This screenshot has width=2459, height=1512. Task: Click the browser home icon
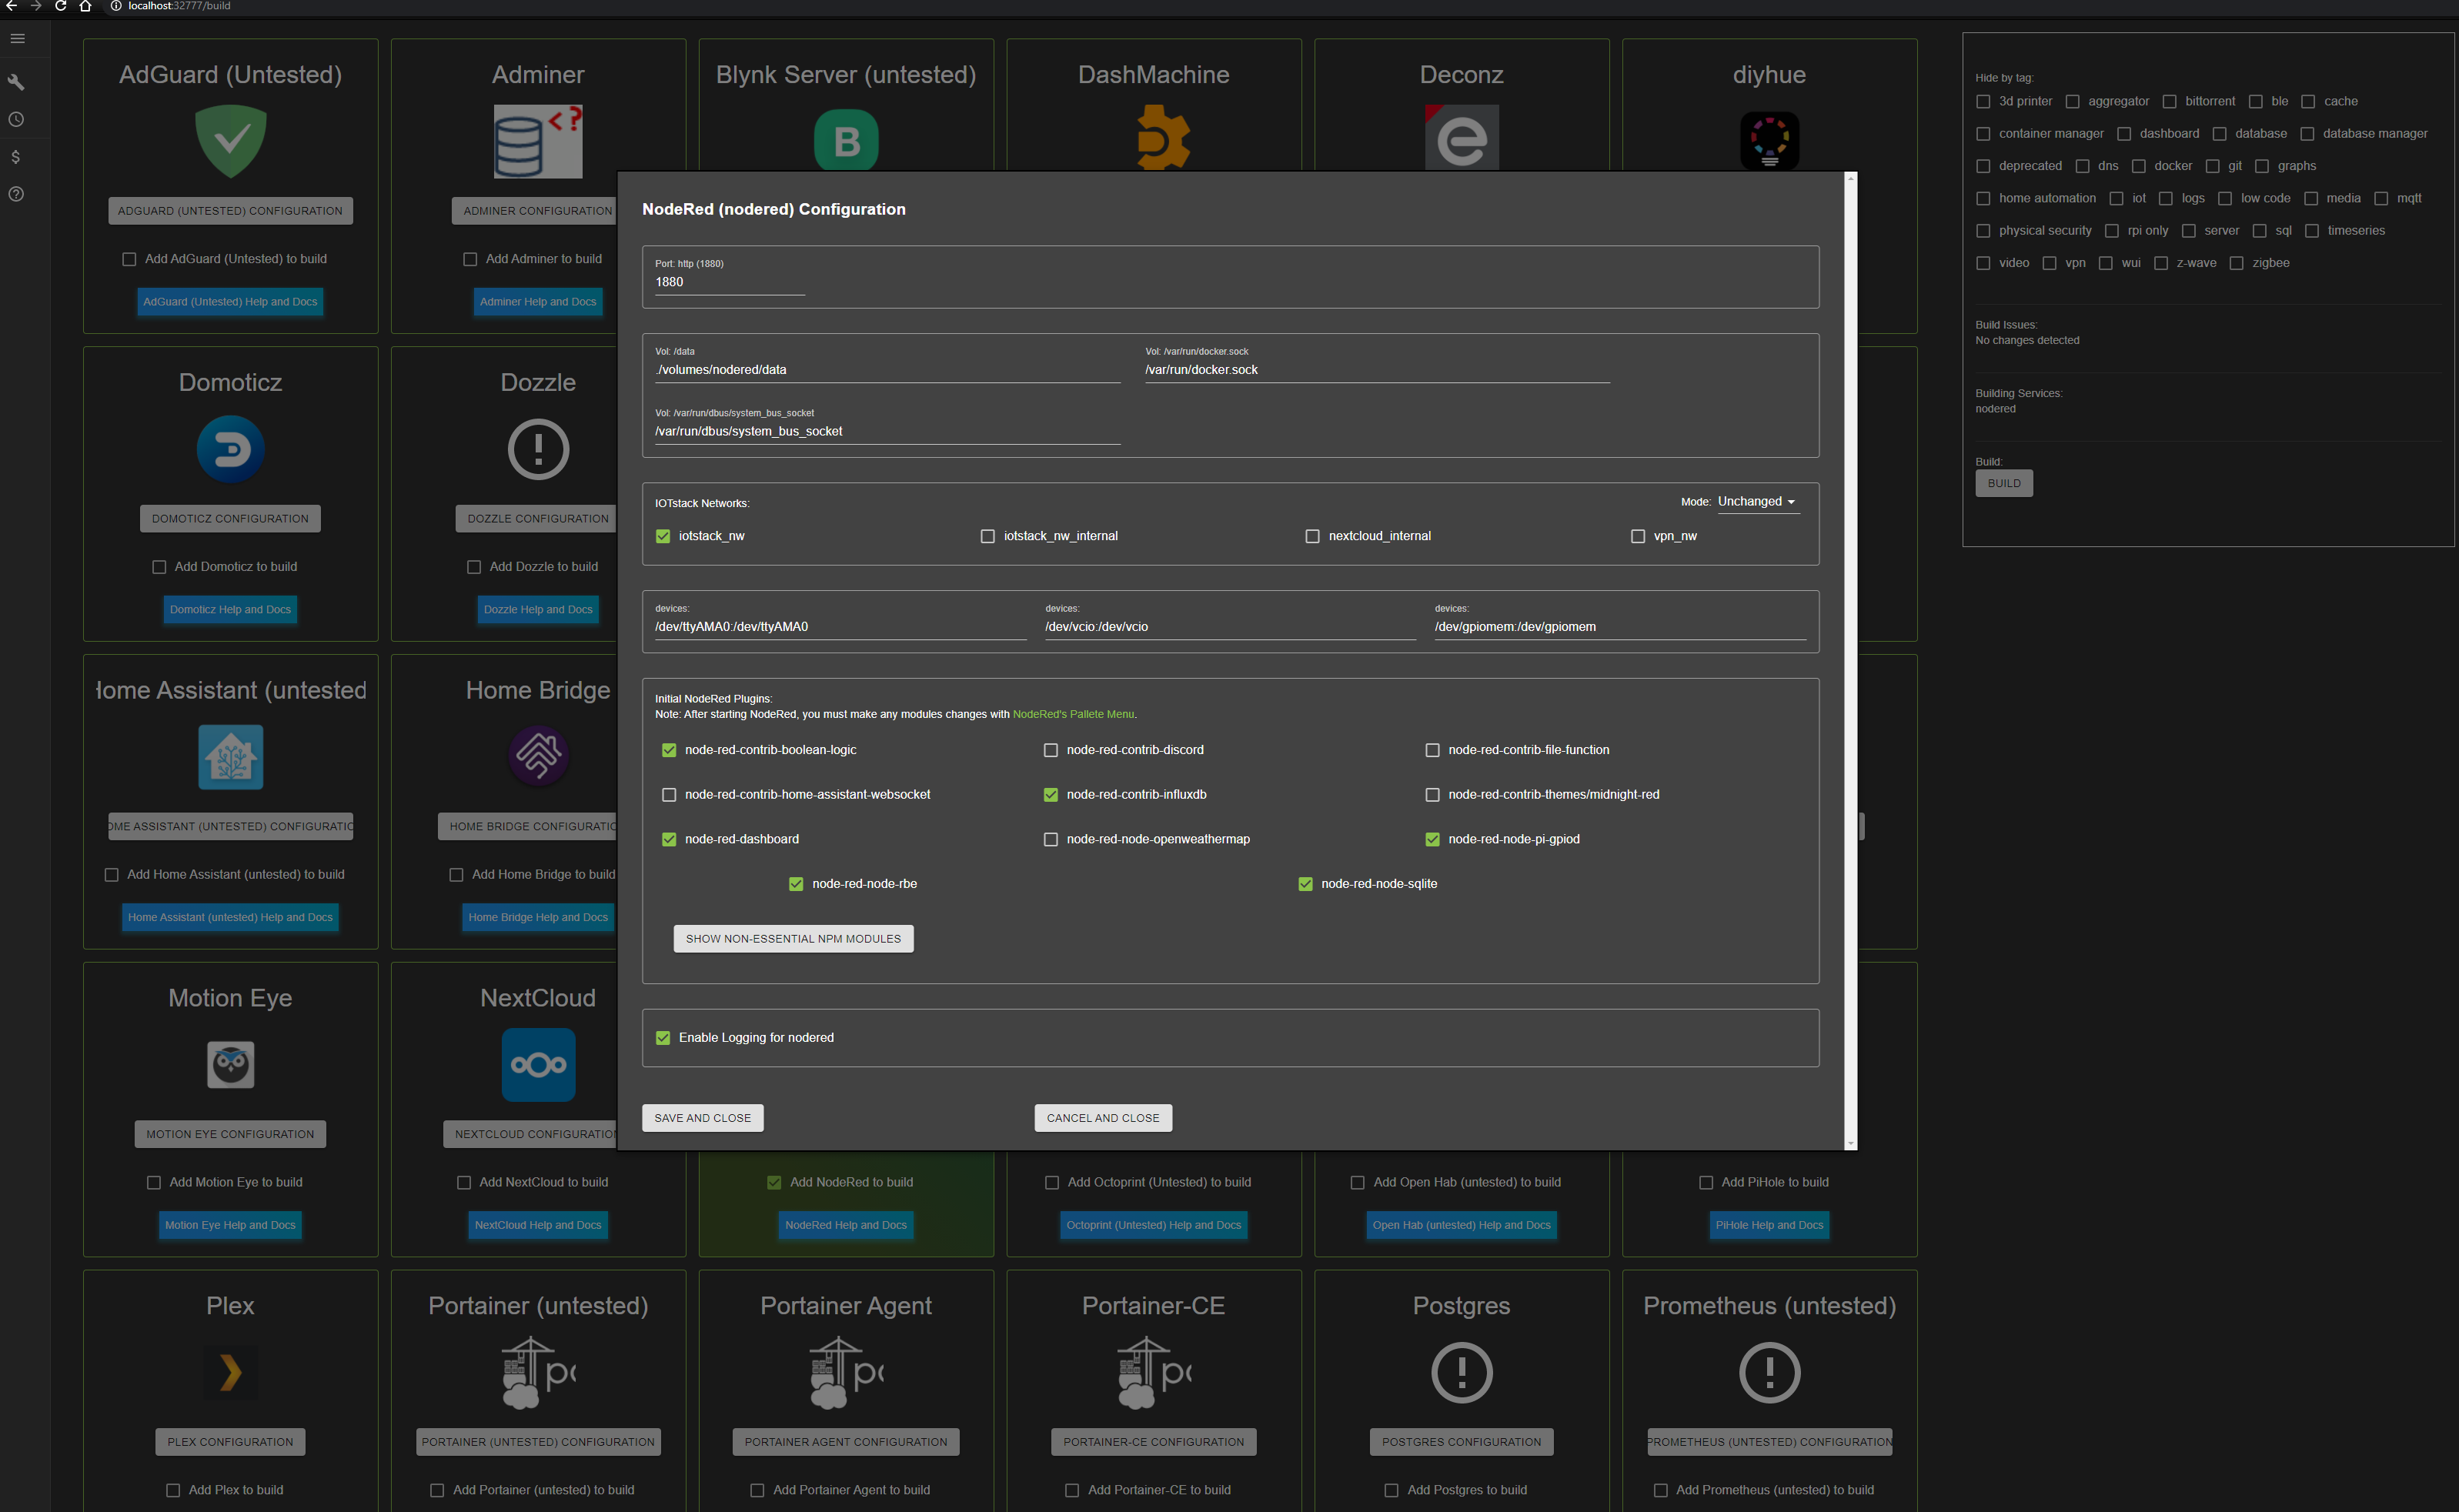[x=85, y=6]
